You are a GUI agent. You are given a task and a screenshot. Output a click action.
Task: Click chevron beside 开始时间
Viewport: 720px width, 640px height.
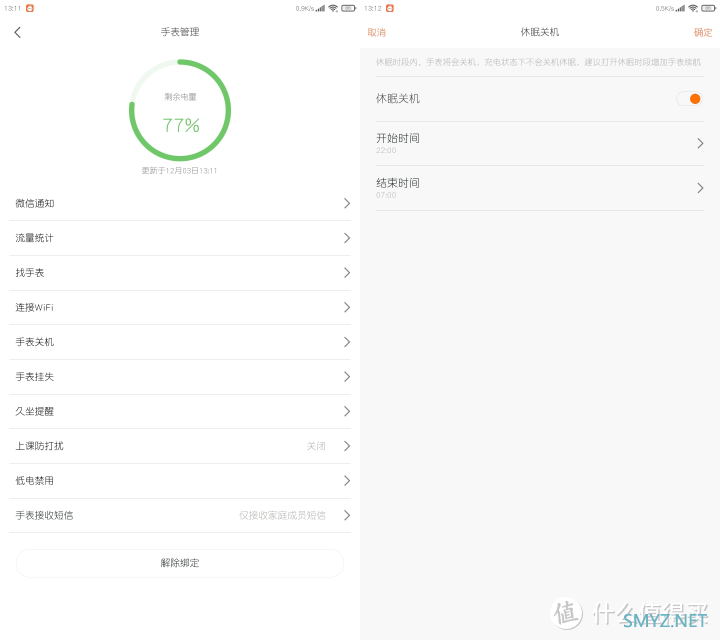coord(700,143)
